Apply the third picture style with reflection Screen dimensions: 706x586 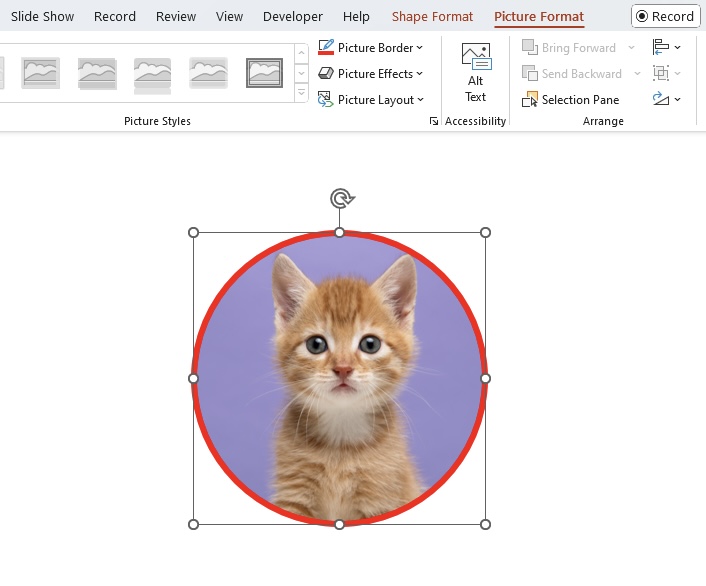click(153, 75)
